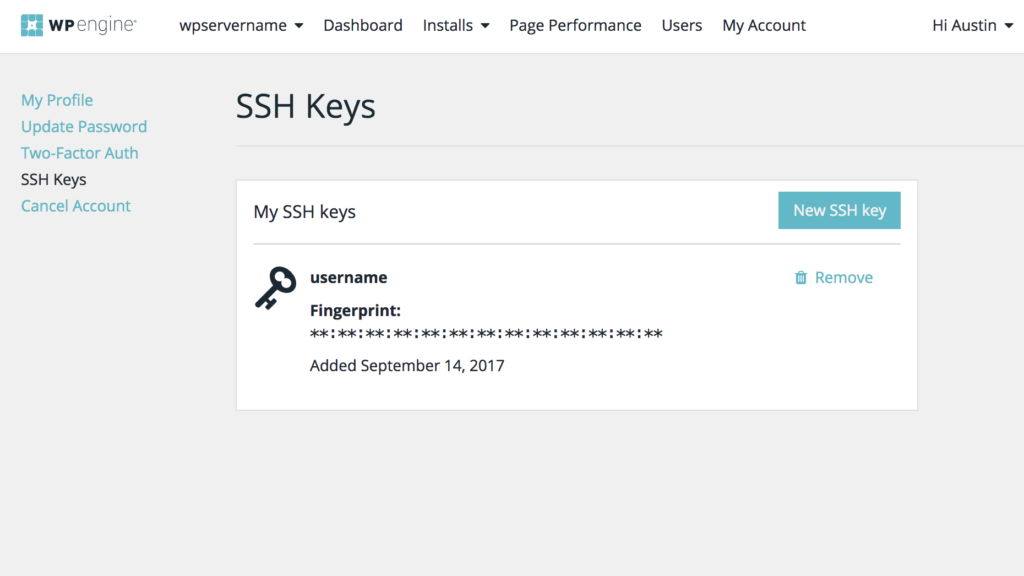Click the Cancel Account link
Screen dimensions: 1024x576
76,206
